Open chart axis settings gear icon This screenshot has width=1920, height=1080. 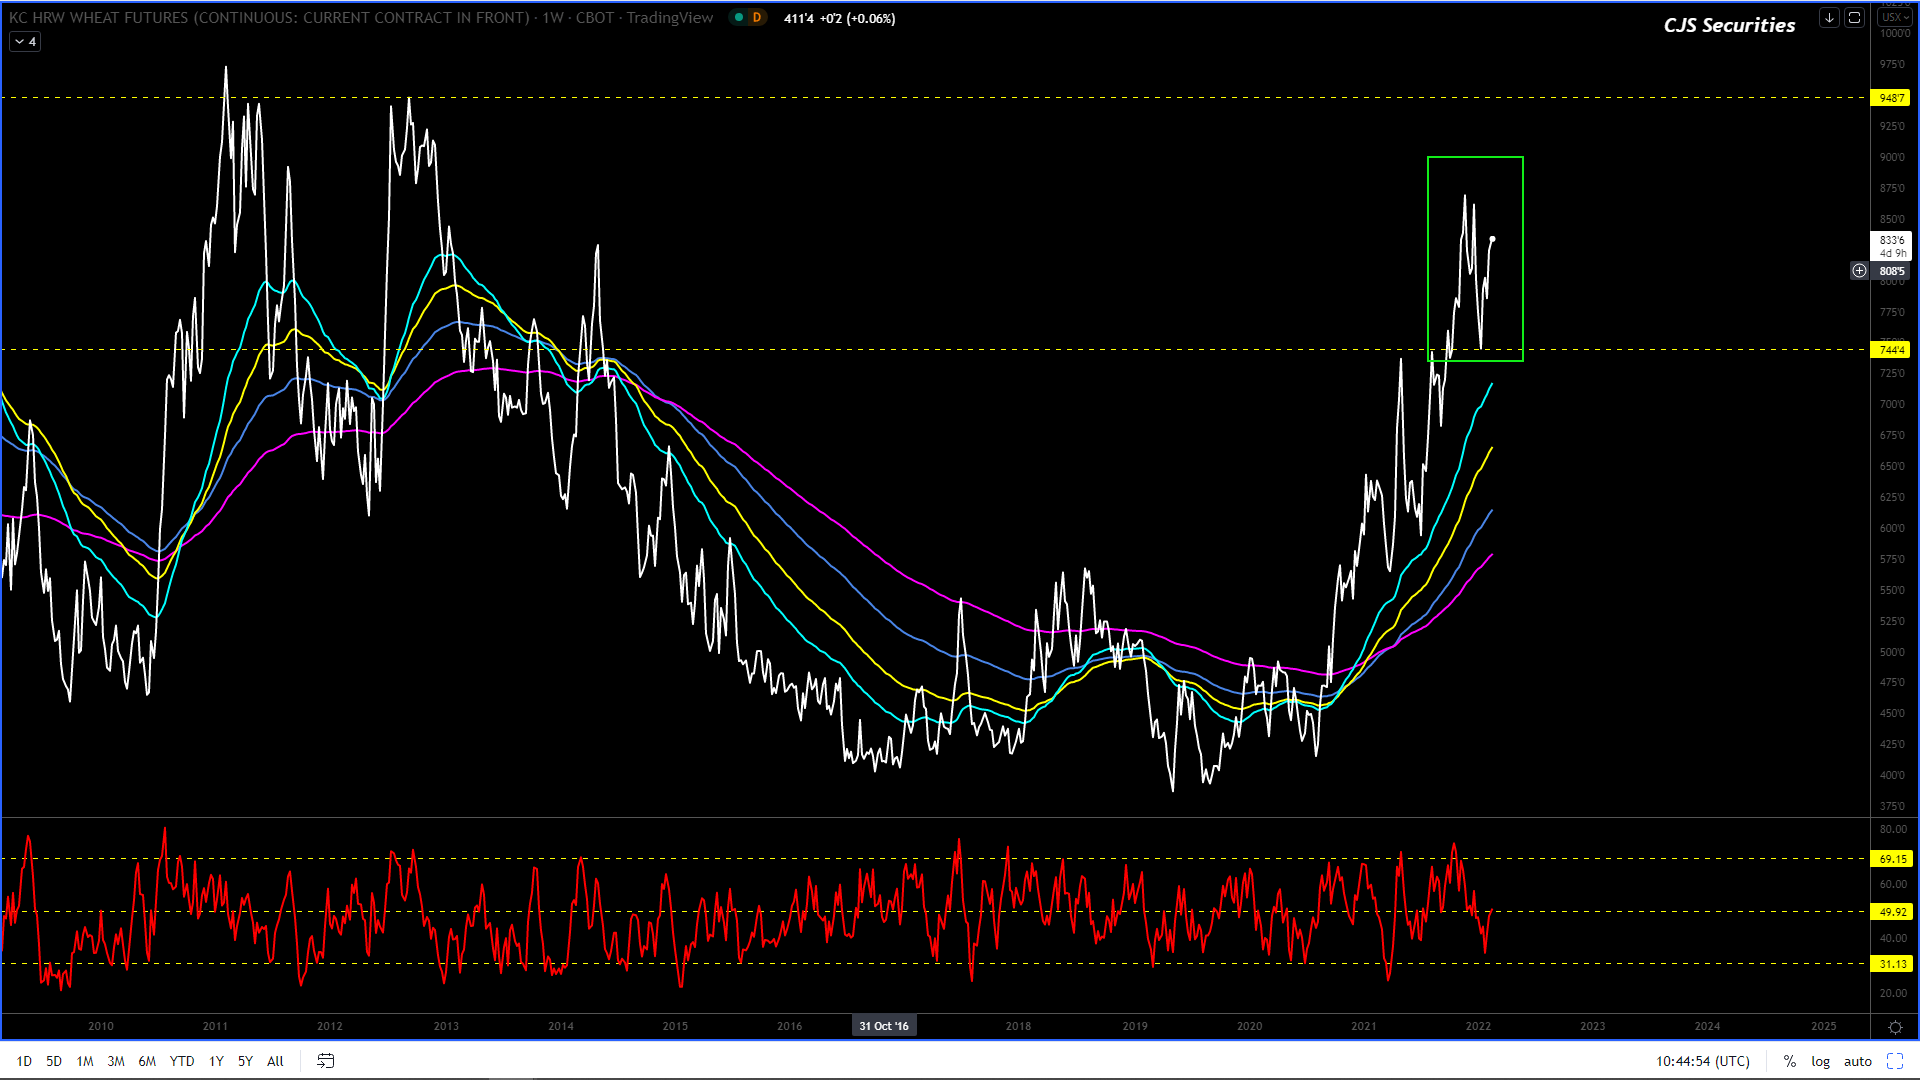point(1894,1027)
